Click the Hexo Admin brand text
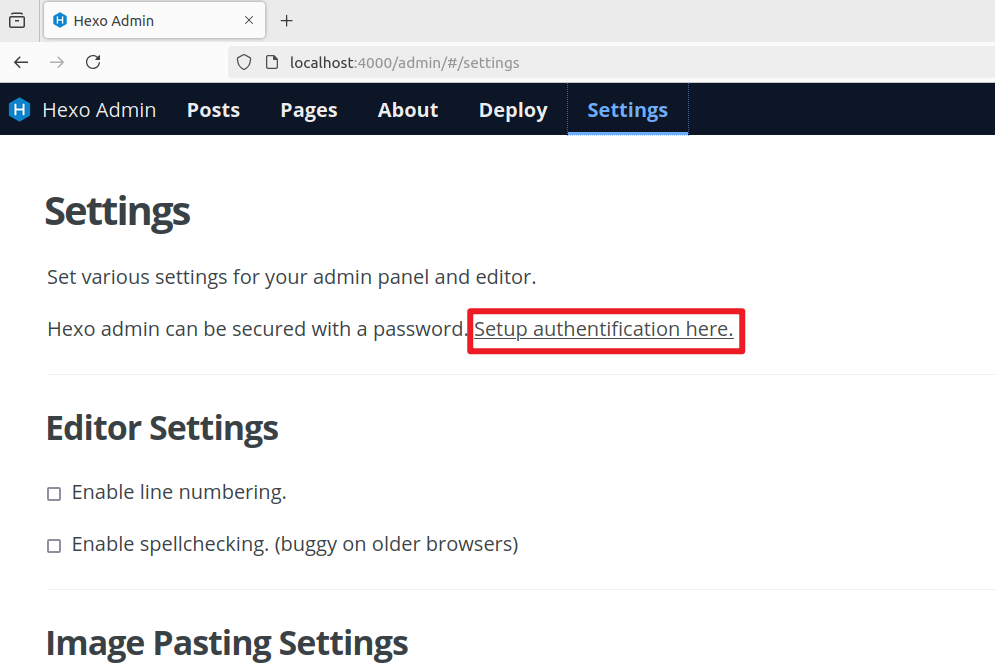Viewport: 995px width, 669px height. coord(99,110)
